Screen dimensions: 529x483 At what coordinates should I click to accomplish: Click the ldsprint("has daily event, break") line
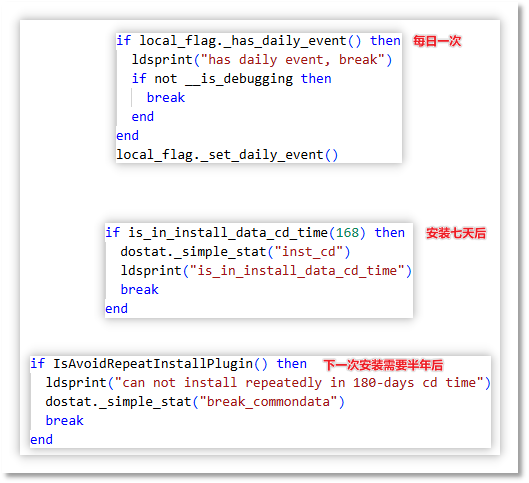[x=262, y=60]
